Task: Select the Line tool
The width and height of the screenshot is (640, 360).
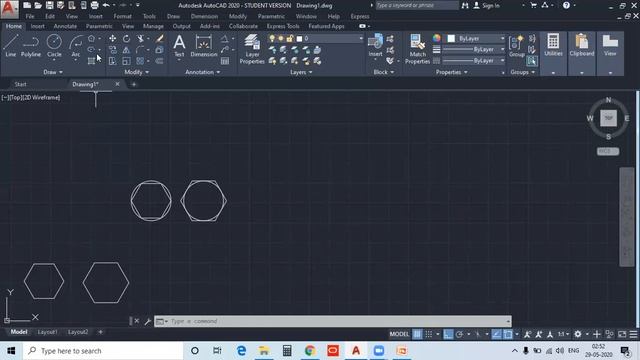Action: 10,45
